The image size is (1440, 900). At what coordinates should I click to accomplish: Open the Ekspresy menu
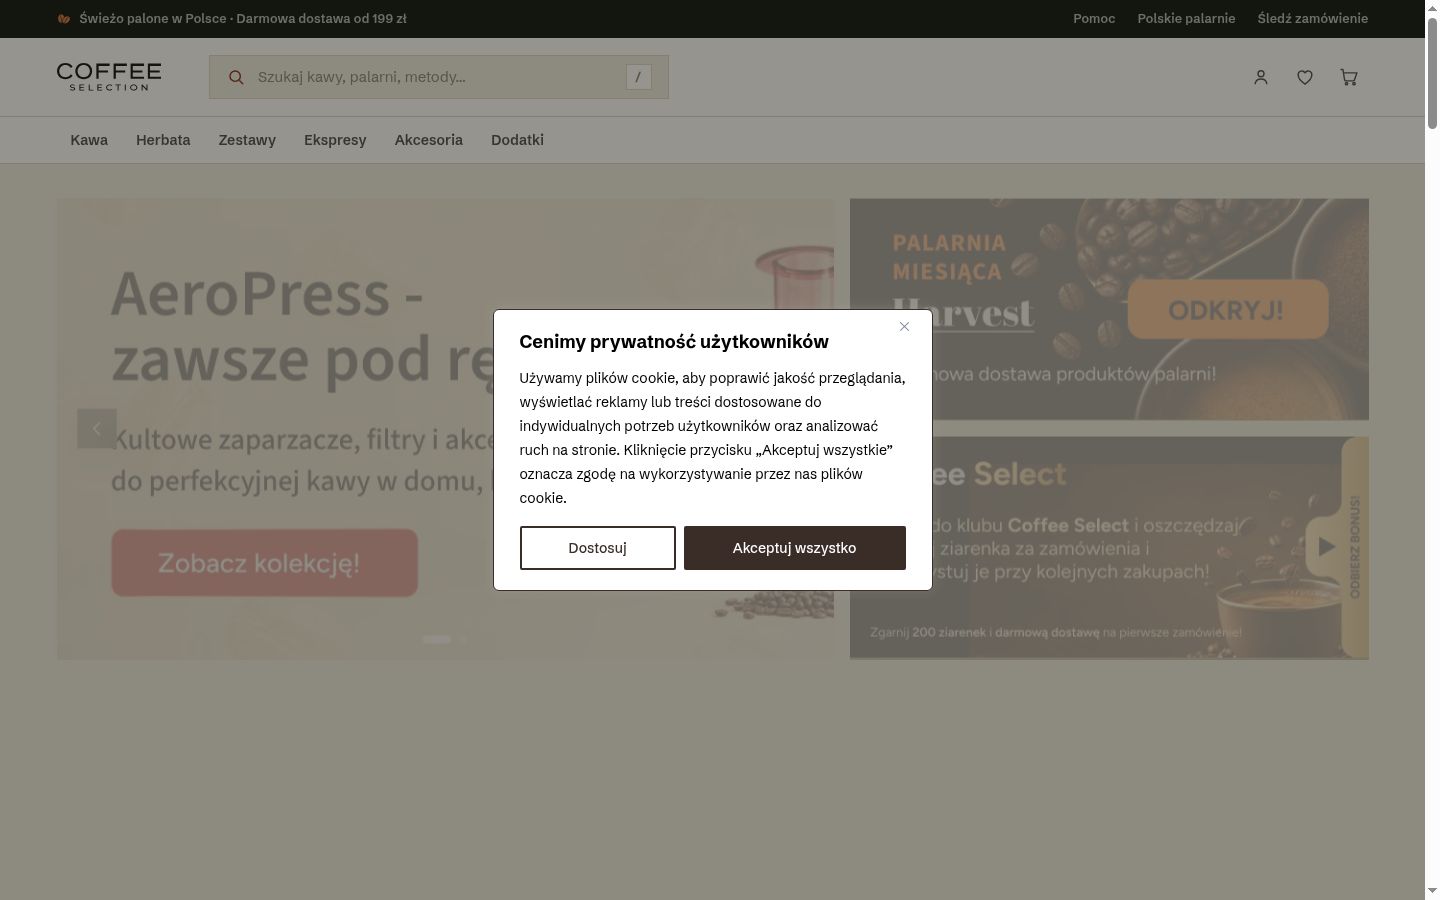coord(335,140)
